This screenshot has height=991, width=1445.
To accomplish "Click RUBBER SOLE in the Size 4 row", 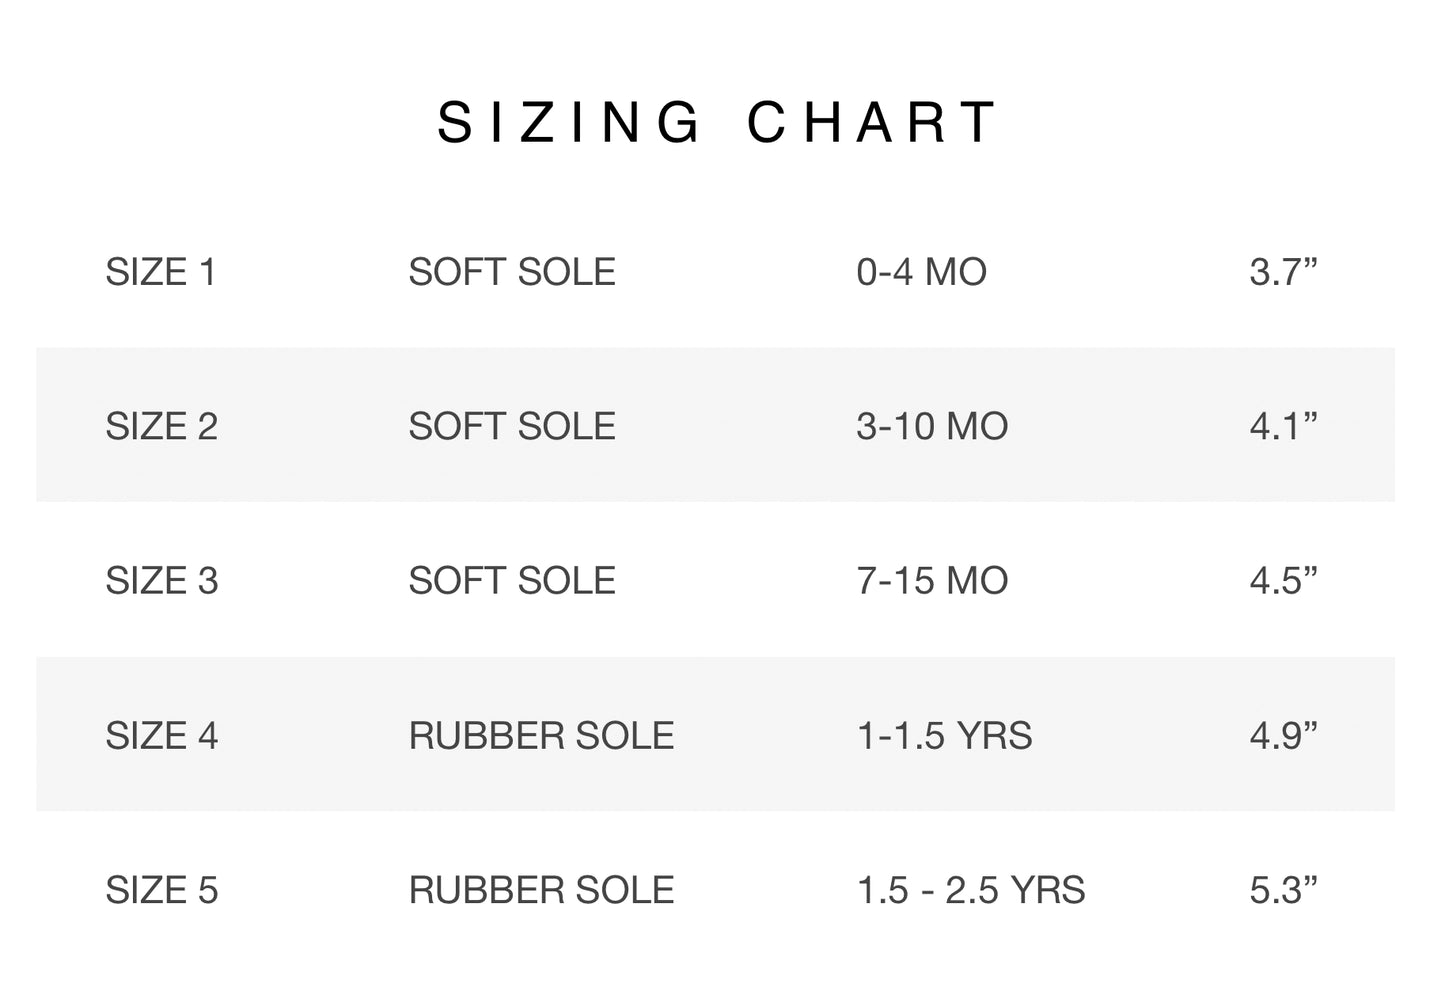I will click(541, 736).
